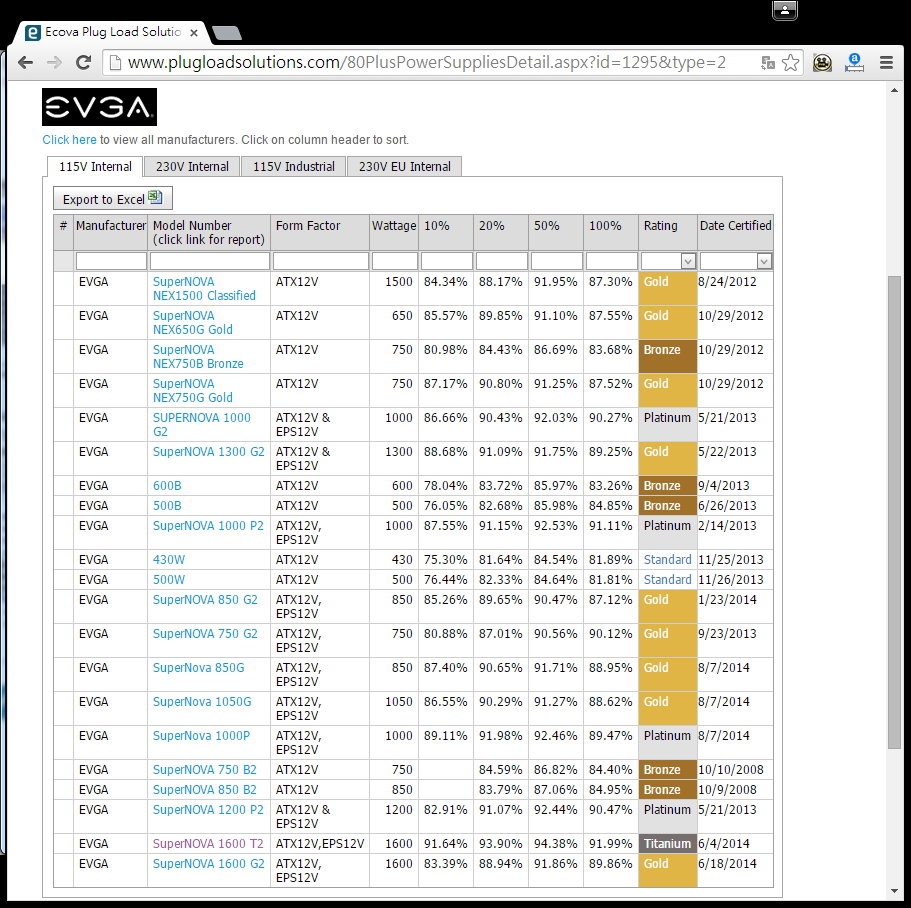Click the scrollbar down arrow
This screenshot has width=911, height=908.
pos(894,891)
